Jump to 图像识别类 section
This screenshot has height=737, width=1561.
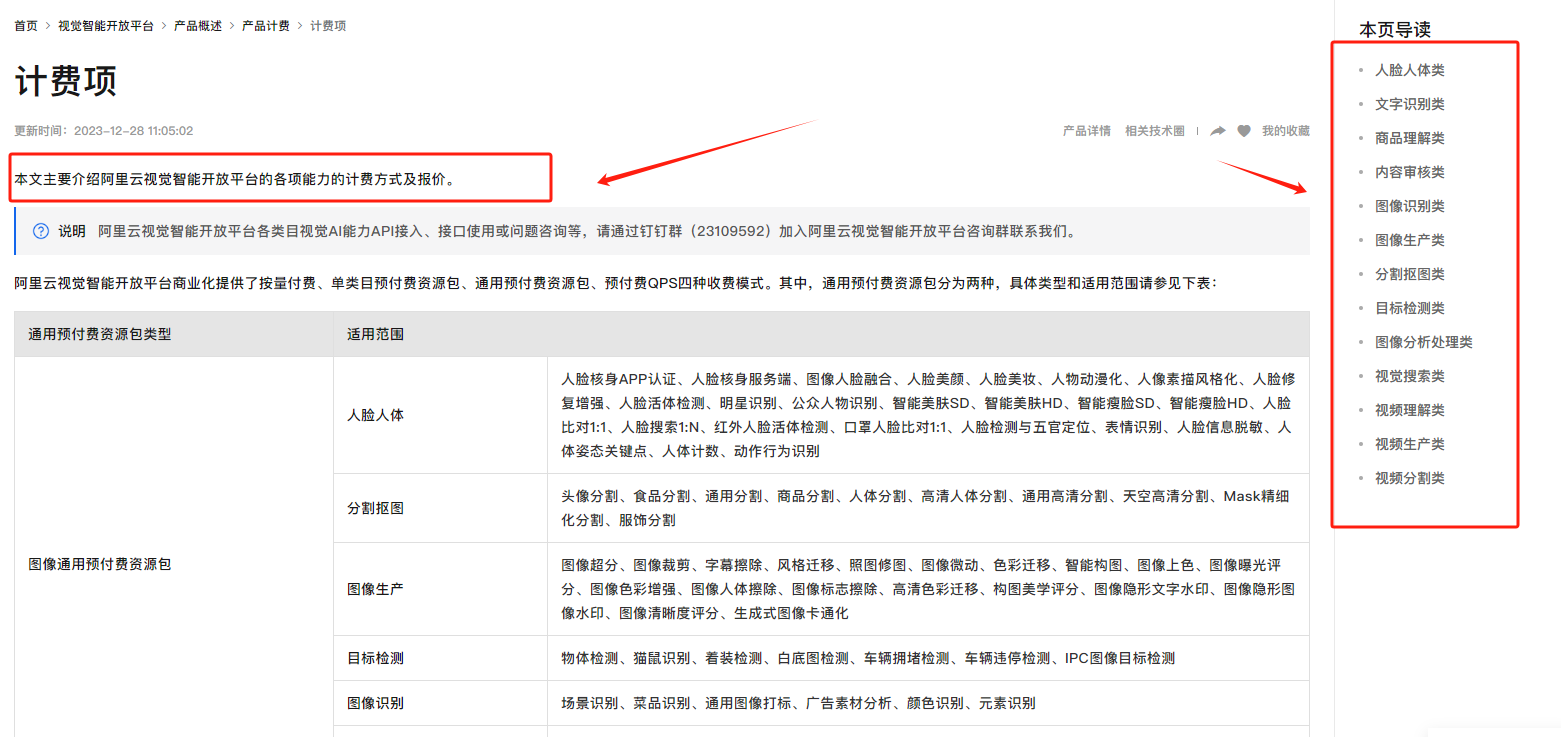click(1410, 206)
